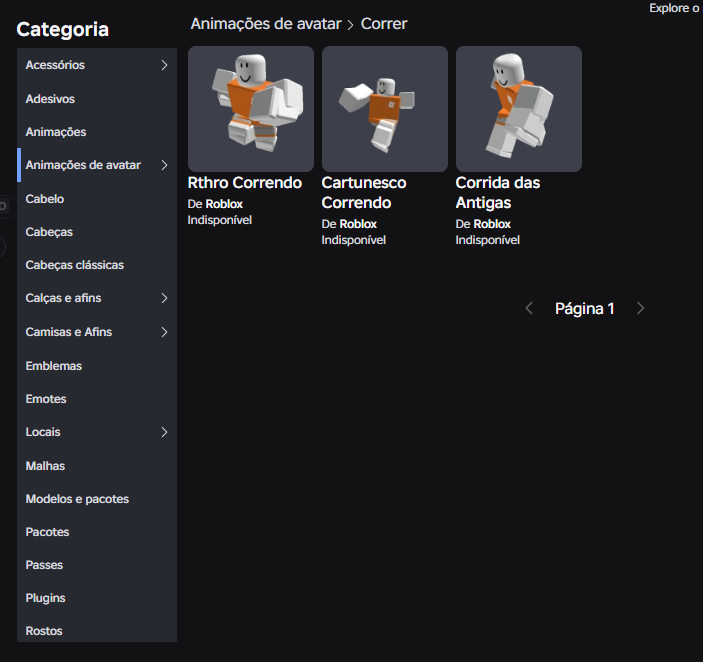Expand the Acessórios category chevron
This screenshot has height=662, width=703.
pyautogui.click(x=164, y=65)
